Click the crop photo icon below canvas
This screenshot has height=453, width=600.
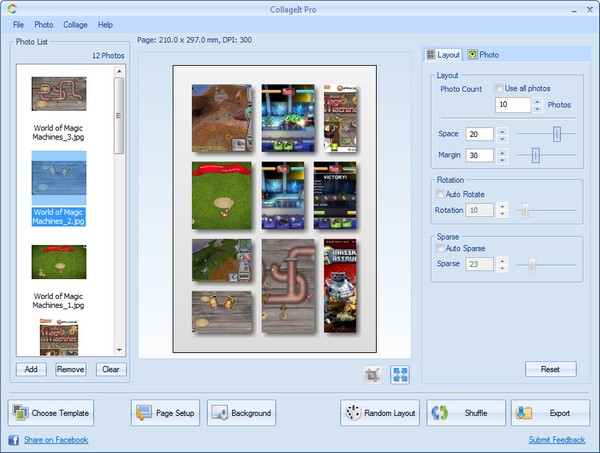pyautogui.click(x=374, y=375)
